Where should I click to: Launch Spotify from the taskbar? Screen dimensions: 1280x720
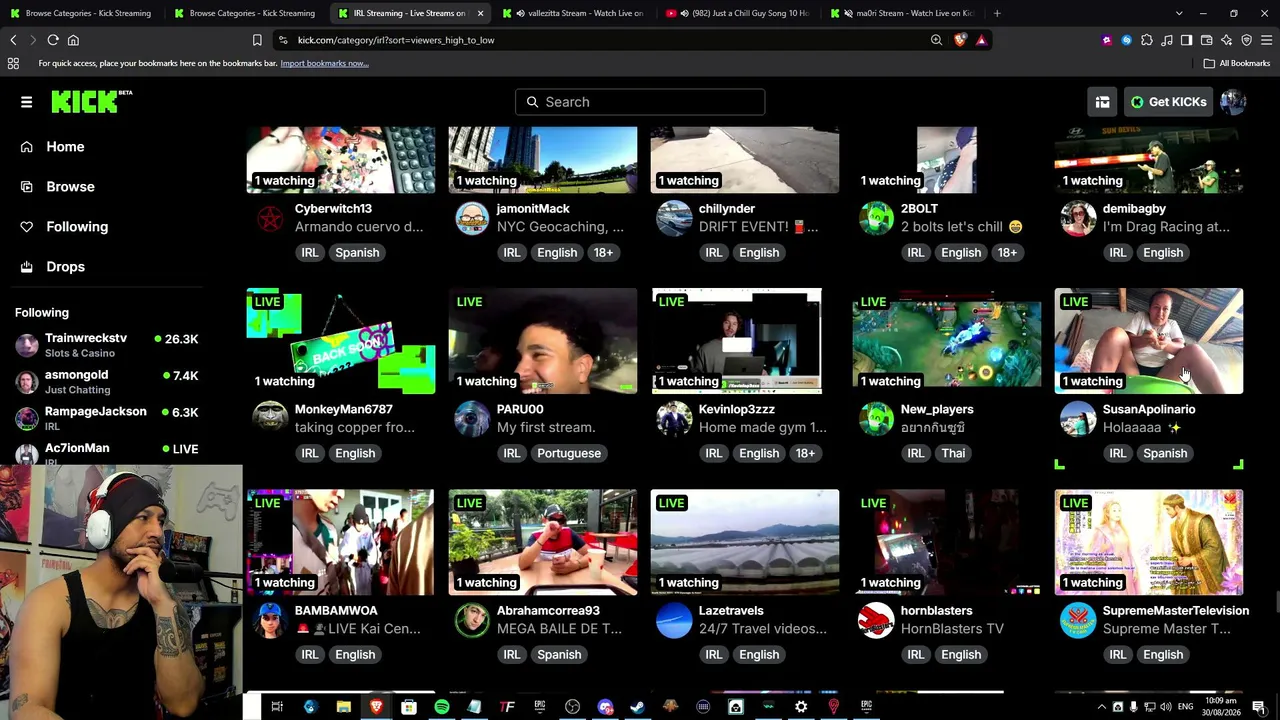[x=441, y=707]
